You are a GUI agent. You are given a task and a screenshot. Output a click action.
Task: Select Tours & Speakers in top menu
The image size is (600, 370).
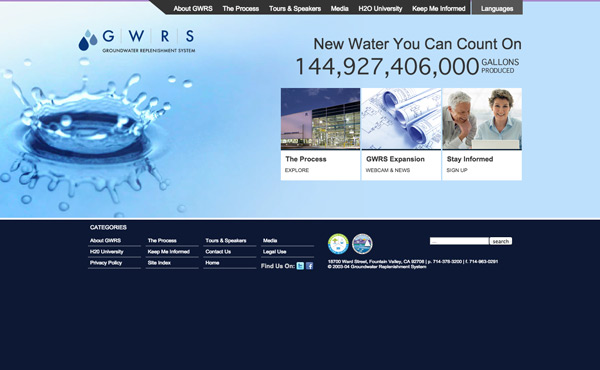click(295, 8)
